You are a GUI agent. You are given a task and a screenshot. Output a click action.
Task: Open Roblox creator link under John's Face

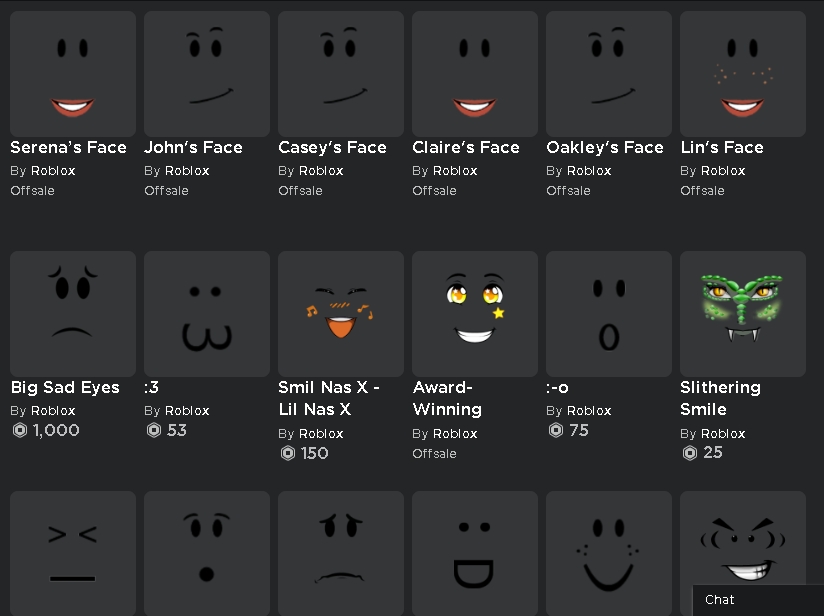(187, 171)
